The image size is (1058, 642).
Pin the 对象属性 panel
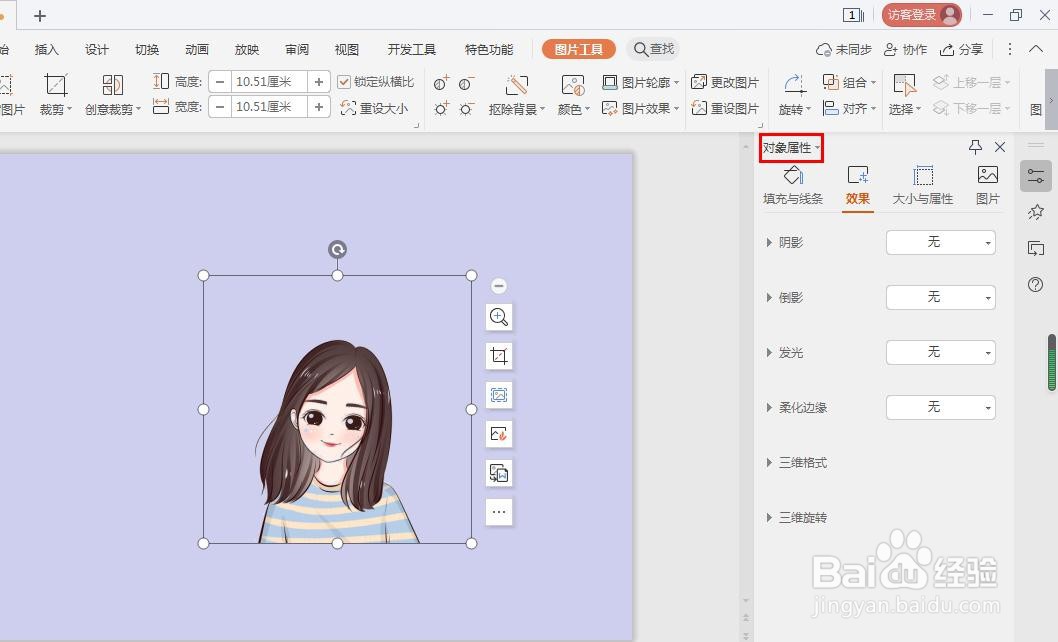[975, 146]
